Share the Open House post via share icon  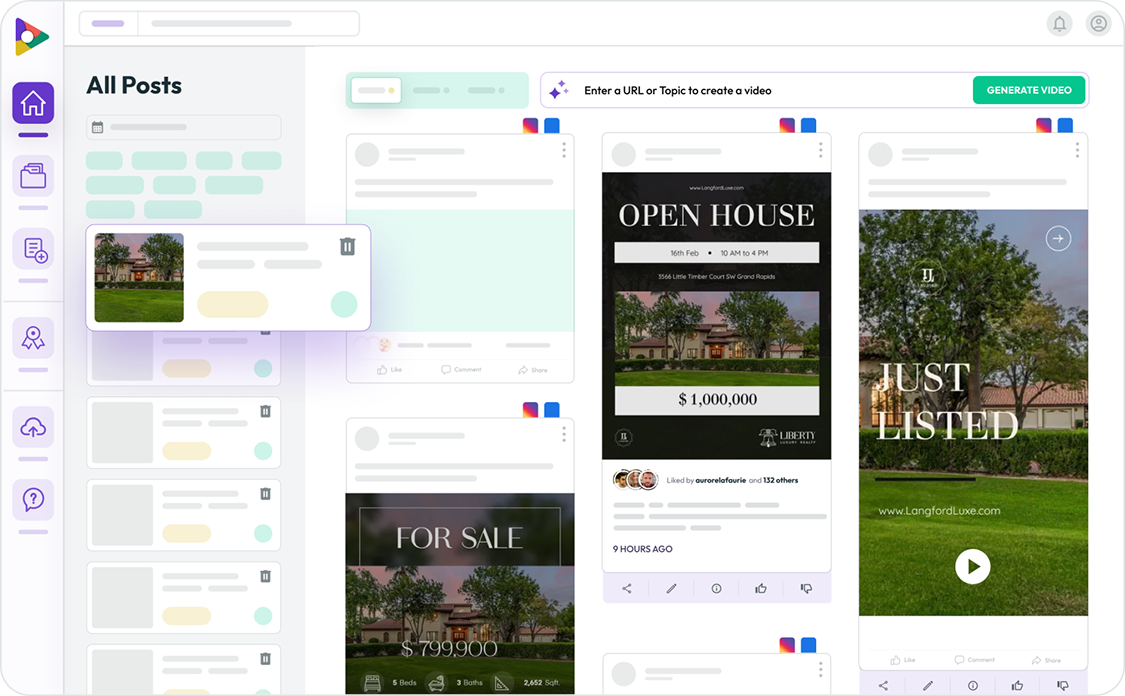point(626,588)
